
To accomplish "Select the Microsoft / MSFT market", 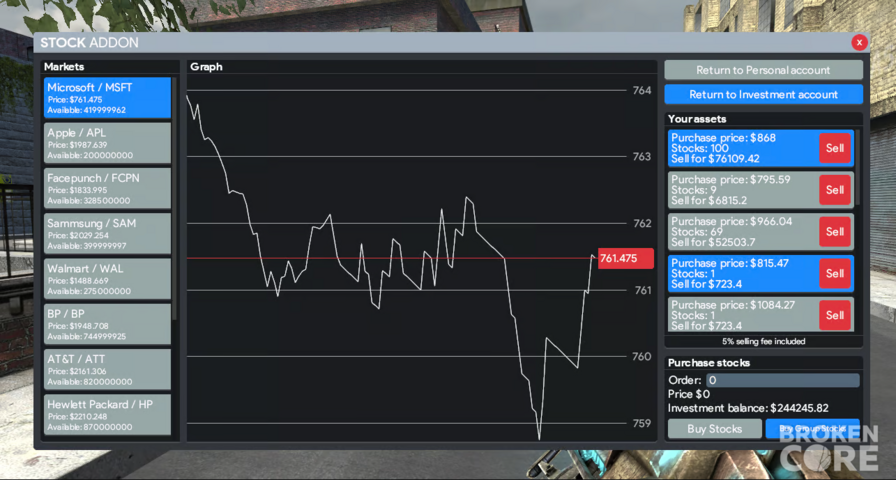I will tap(107, 98).
